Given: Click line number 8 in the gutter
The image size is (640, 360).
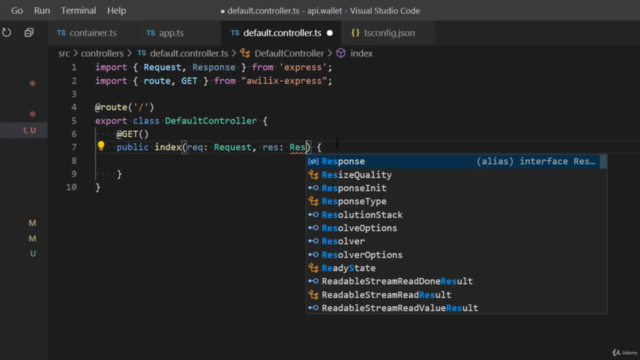Looking at the screenshot, I should 74,160.
